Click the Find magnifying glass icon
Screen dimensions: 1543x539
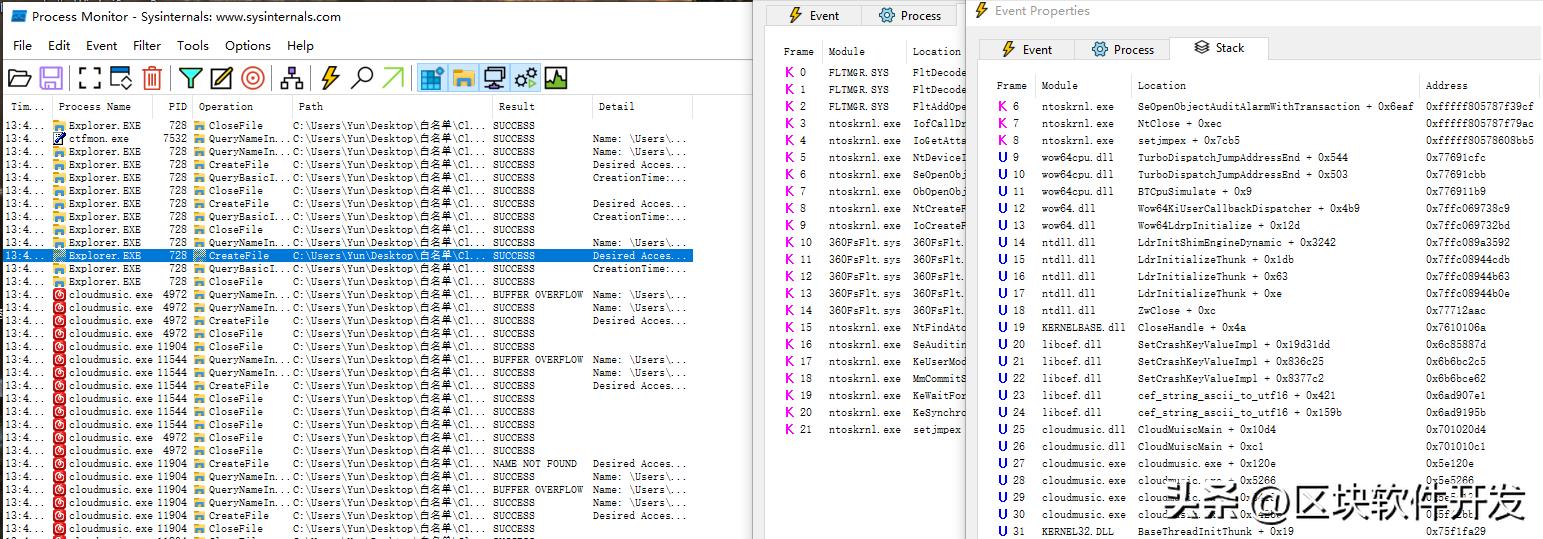pos(362,78)
